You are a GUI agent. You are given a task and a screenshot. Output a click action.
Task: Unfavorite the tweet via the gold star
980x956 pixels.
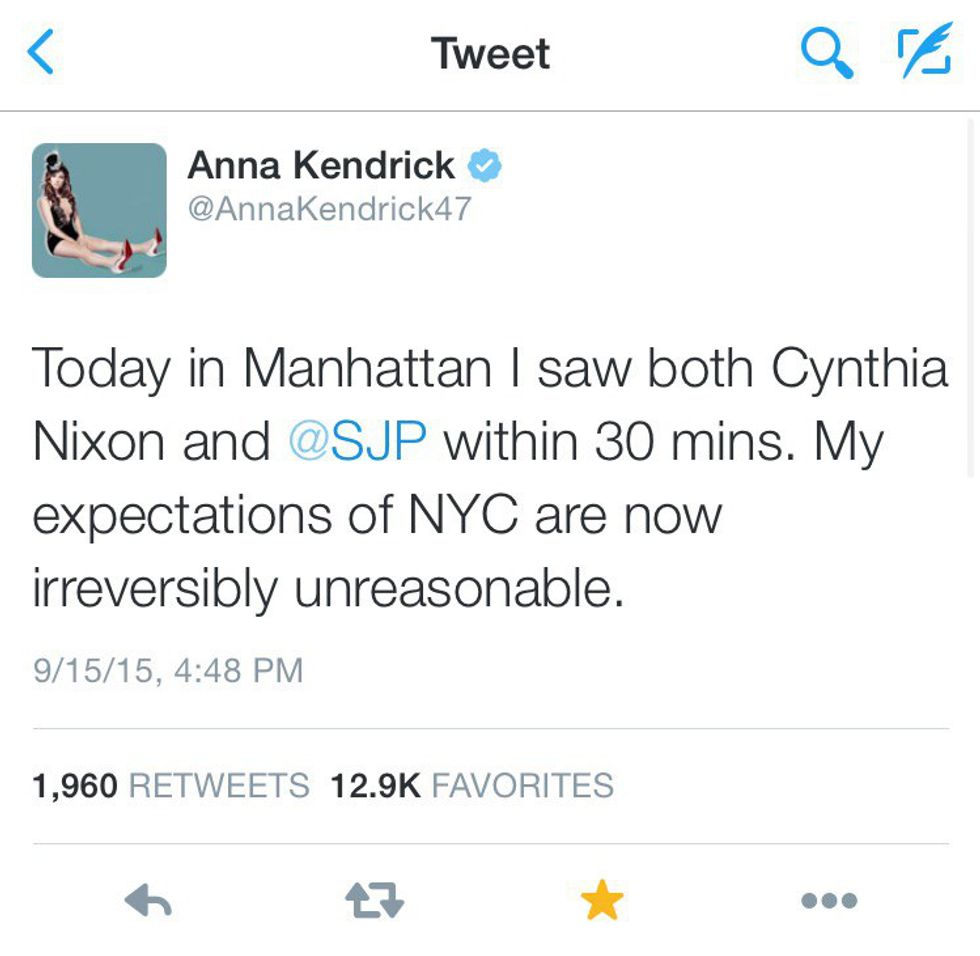coord(602,901)
